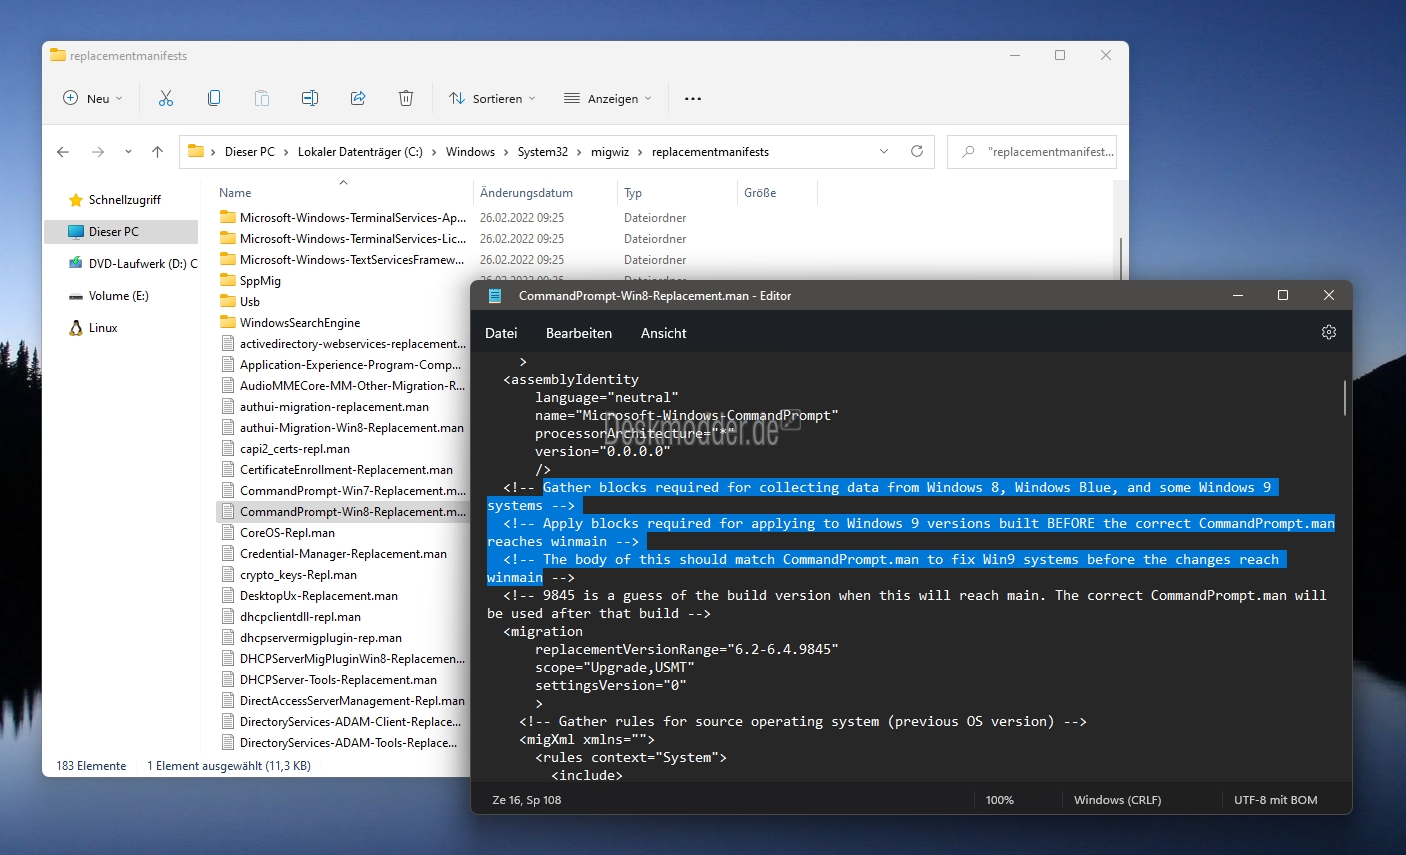Open the Anzeigen dropdown

click(608, 98)
